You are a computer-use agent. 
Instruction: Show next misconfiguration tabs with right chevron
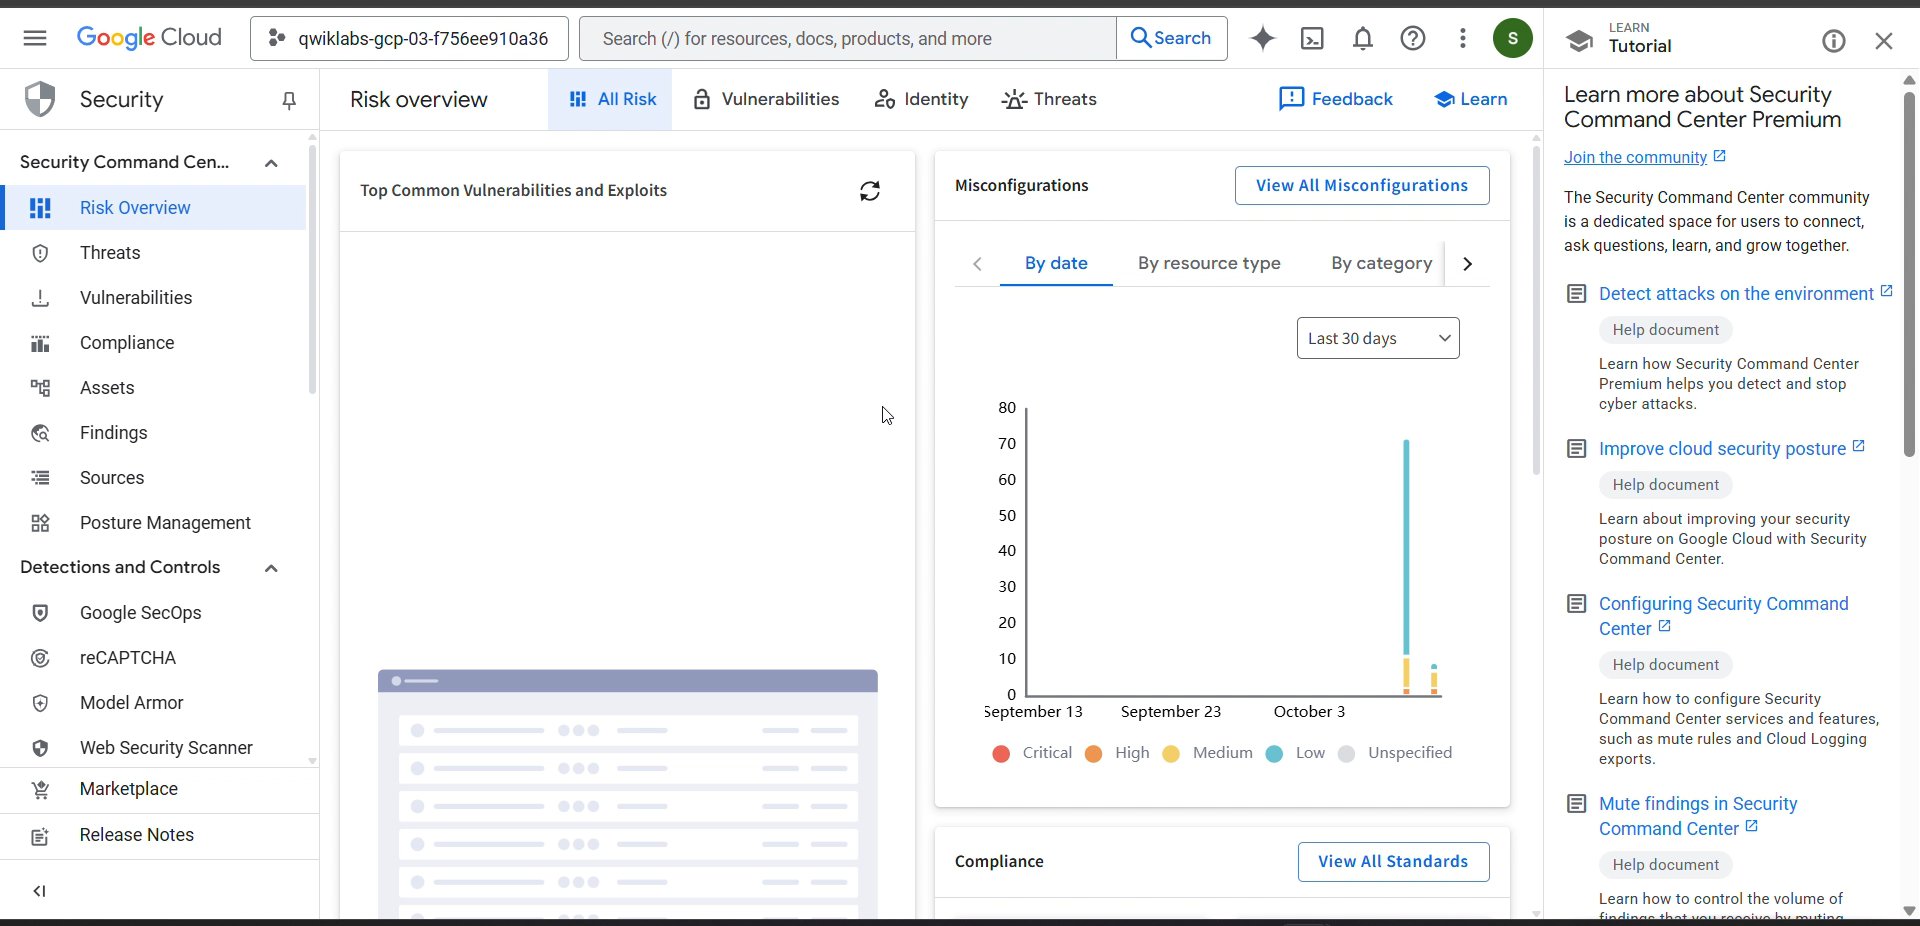[x=1468, y=264]
